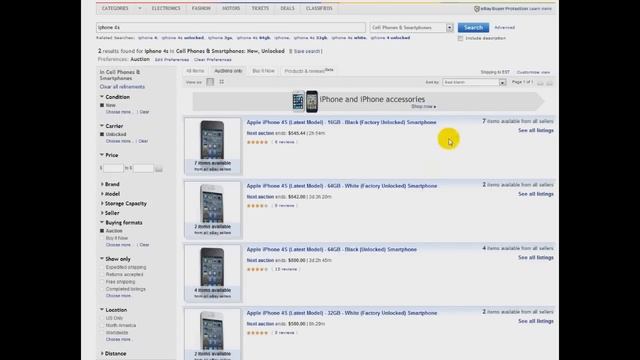Select the list view icon
Screen dimensions: 640x360
tap(210, 82)
